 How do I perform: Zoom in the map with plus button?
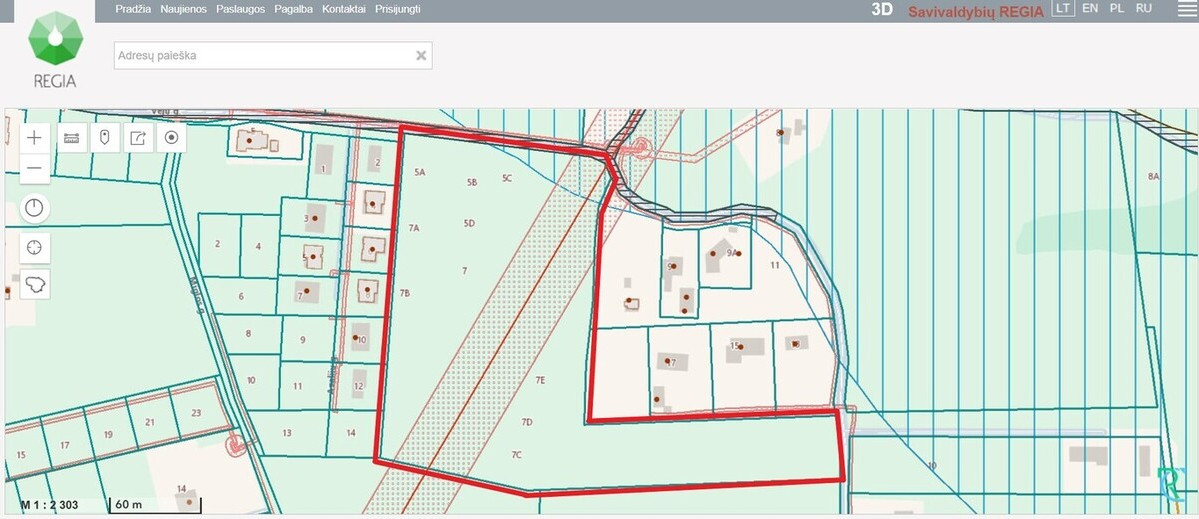coord(34,138)
